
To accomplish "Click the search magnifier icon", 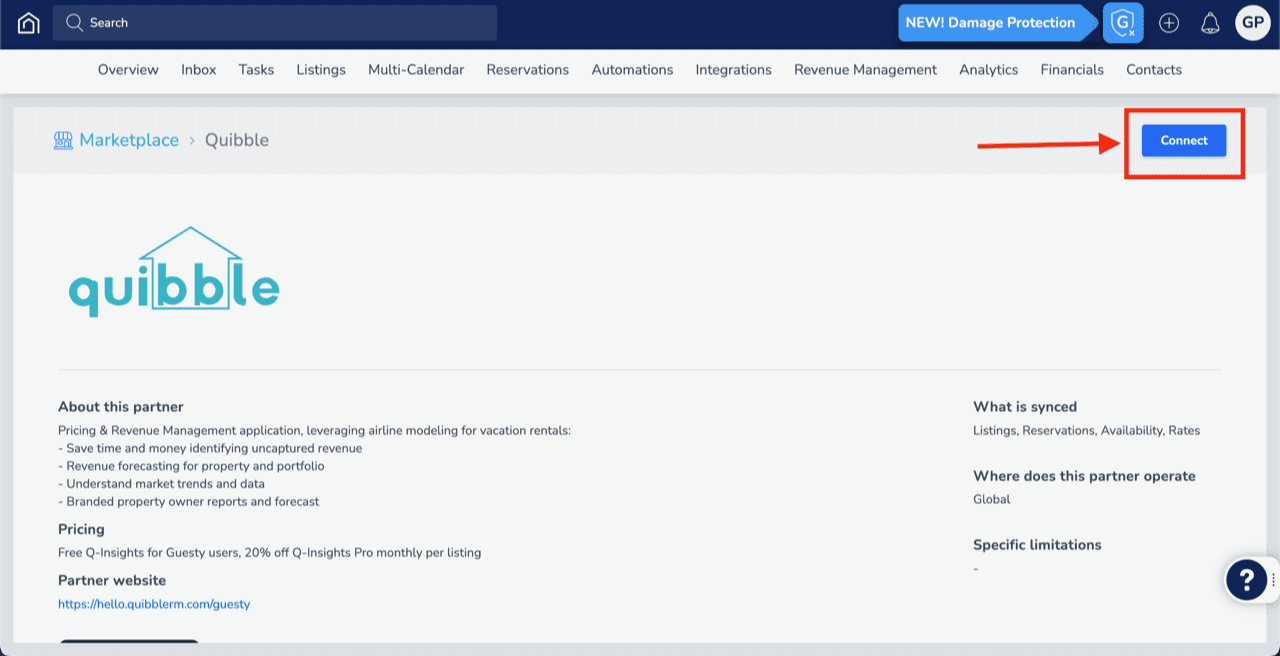I will coord(74,22).
